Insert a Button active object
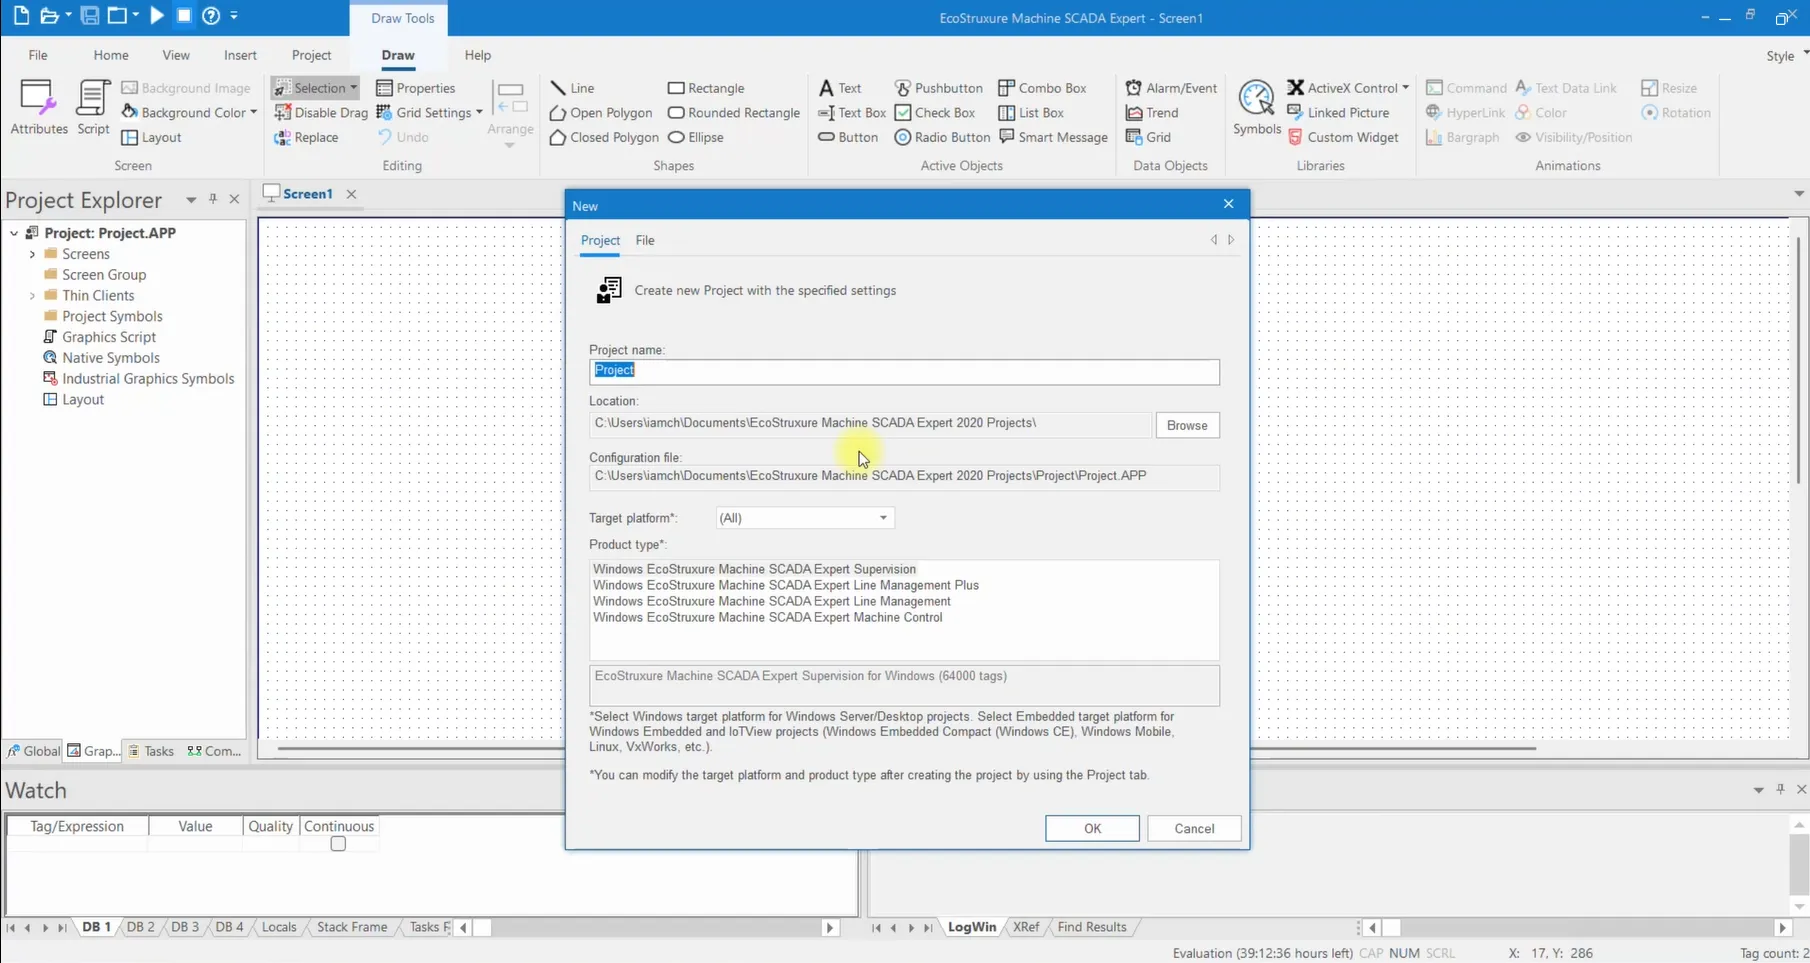Screen dimensions: 1810x963 coord(848,137)
